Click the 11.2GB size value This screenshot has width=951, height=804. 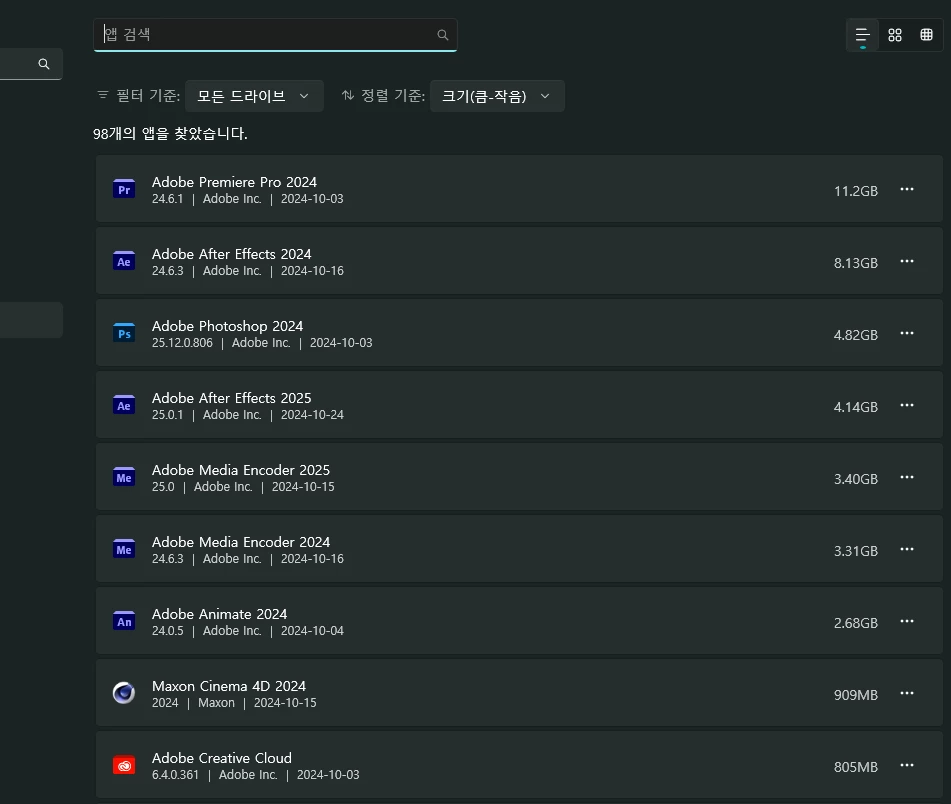click(856, 191)
